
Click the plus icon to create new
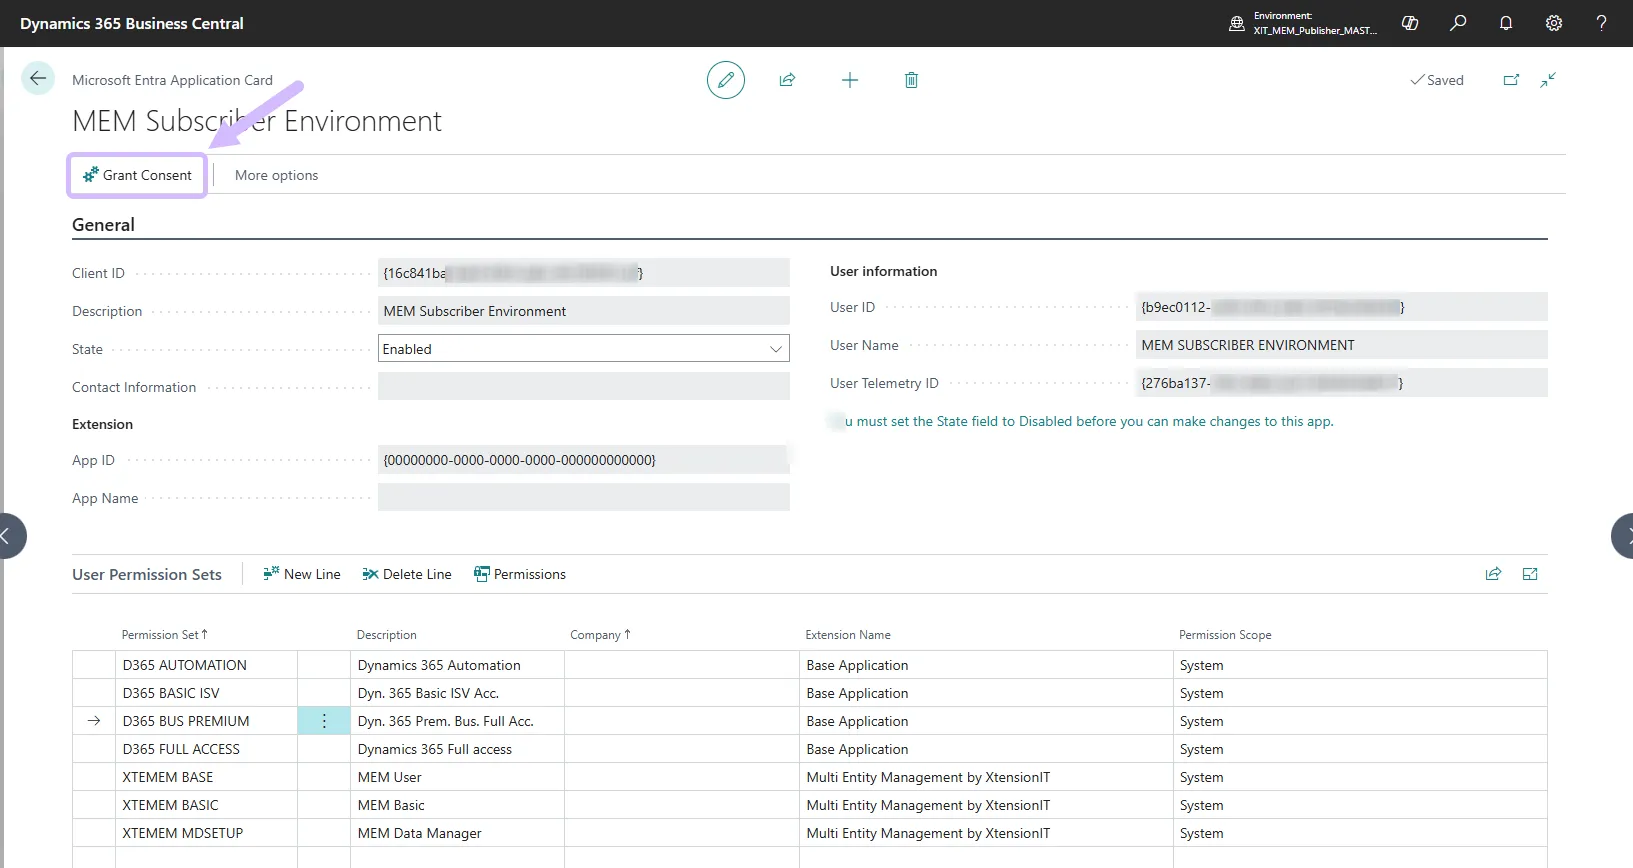[849, 80]
